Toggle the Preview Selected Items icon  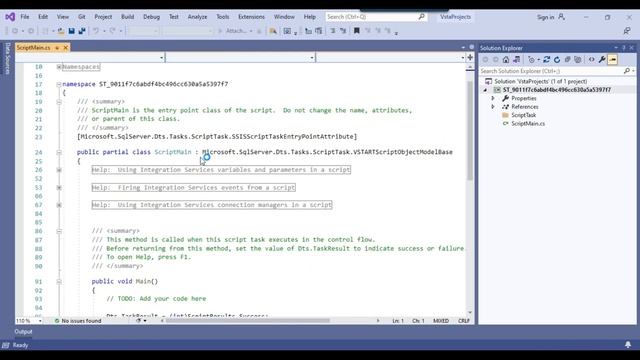(x=613, y=60)
